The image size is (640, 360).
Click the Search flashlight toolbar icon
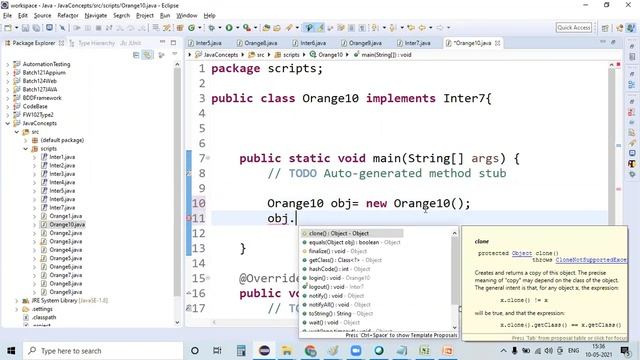pos(289,28)
